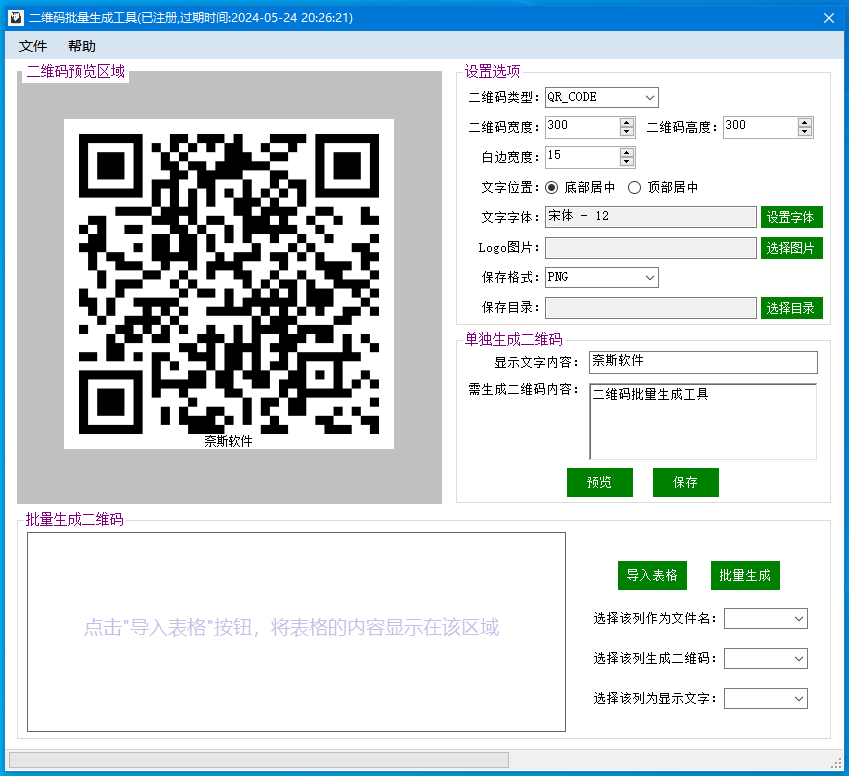Click the 二维码高度 input field

761,127
